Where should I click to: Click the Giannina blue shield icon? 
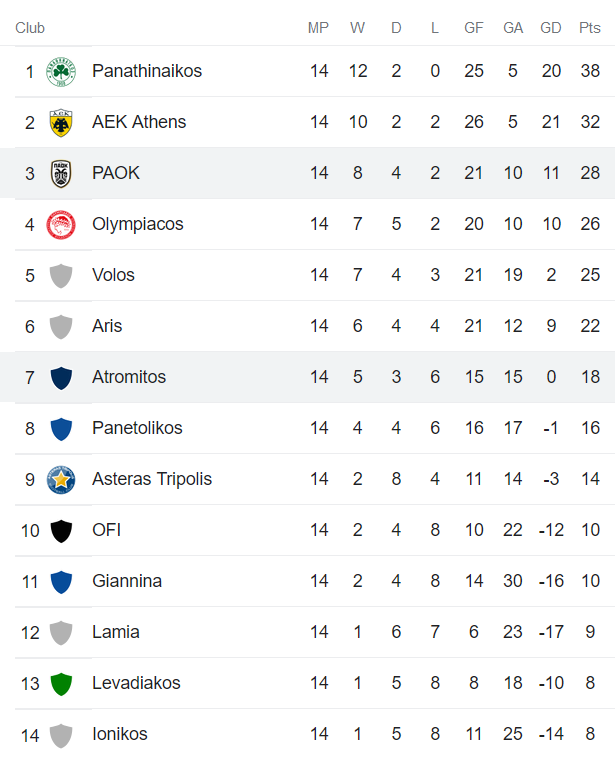pos(61,581)
